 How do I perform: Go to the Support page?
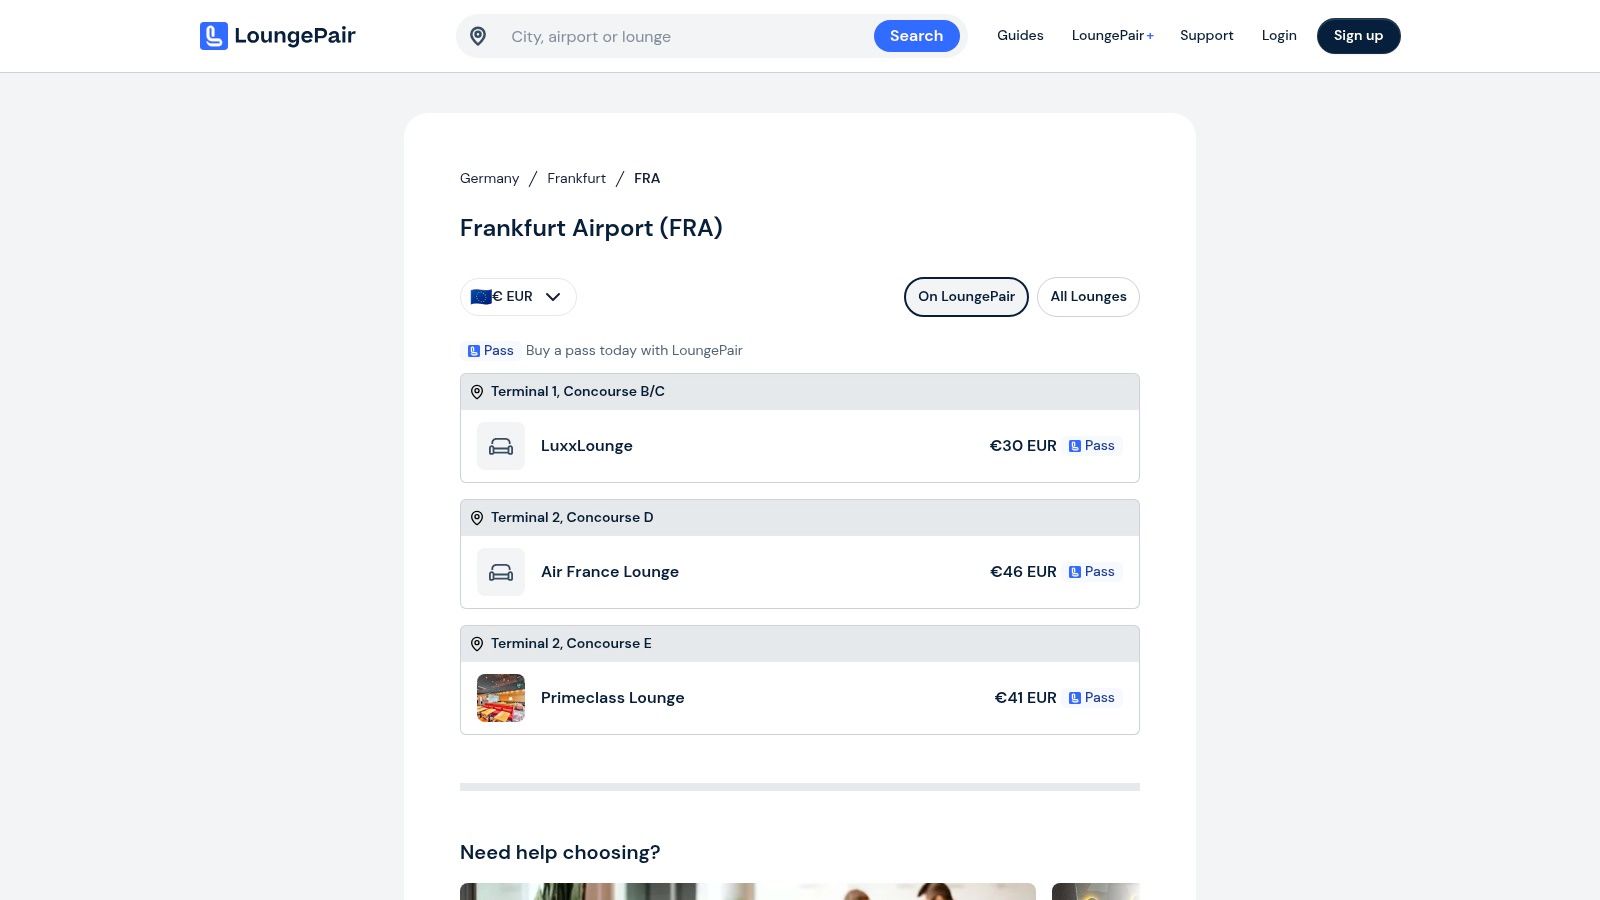coord(1206,36)
